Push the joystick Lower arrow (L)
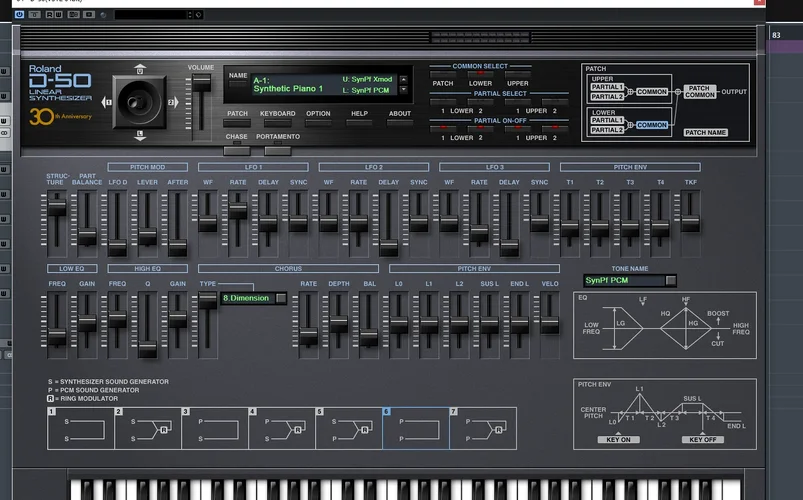Viewport: 803px width, 500px height. (140, 135)
